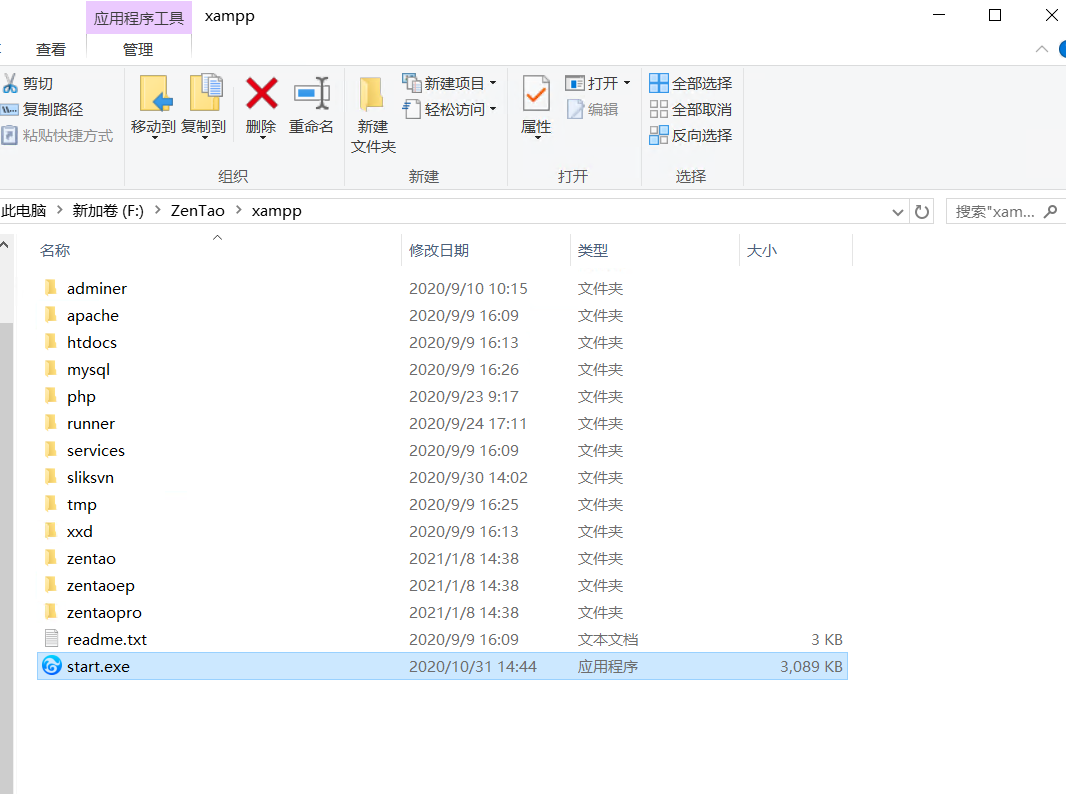The image size is (1066, 794).
Task: Expand chevron after ZenTao breadcrumb
Action: tap(239, 210)
